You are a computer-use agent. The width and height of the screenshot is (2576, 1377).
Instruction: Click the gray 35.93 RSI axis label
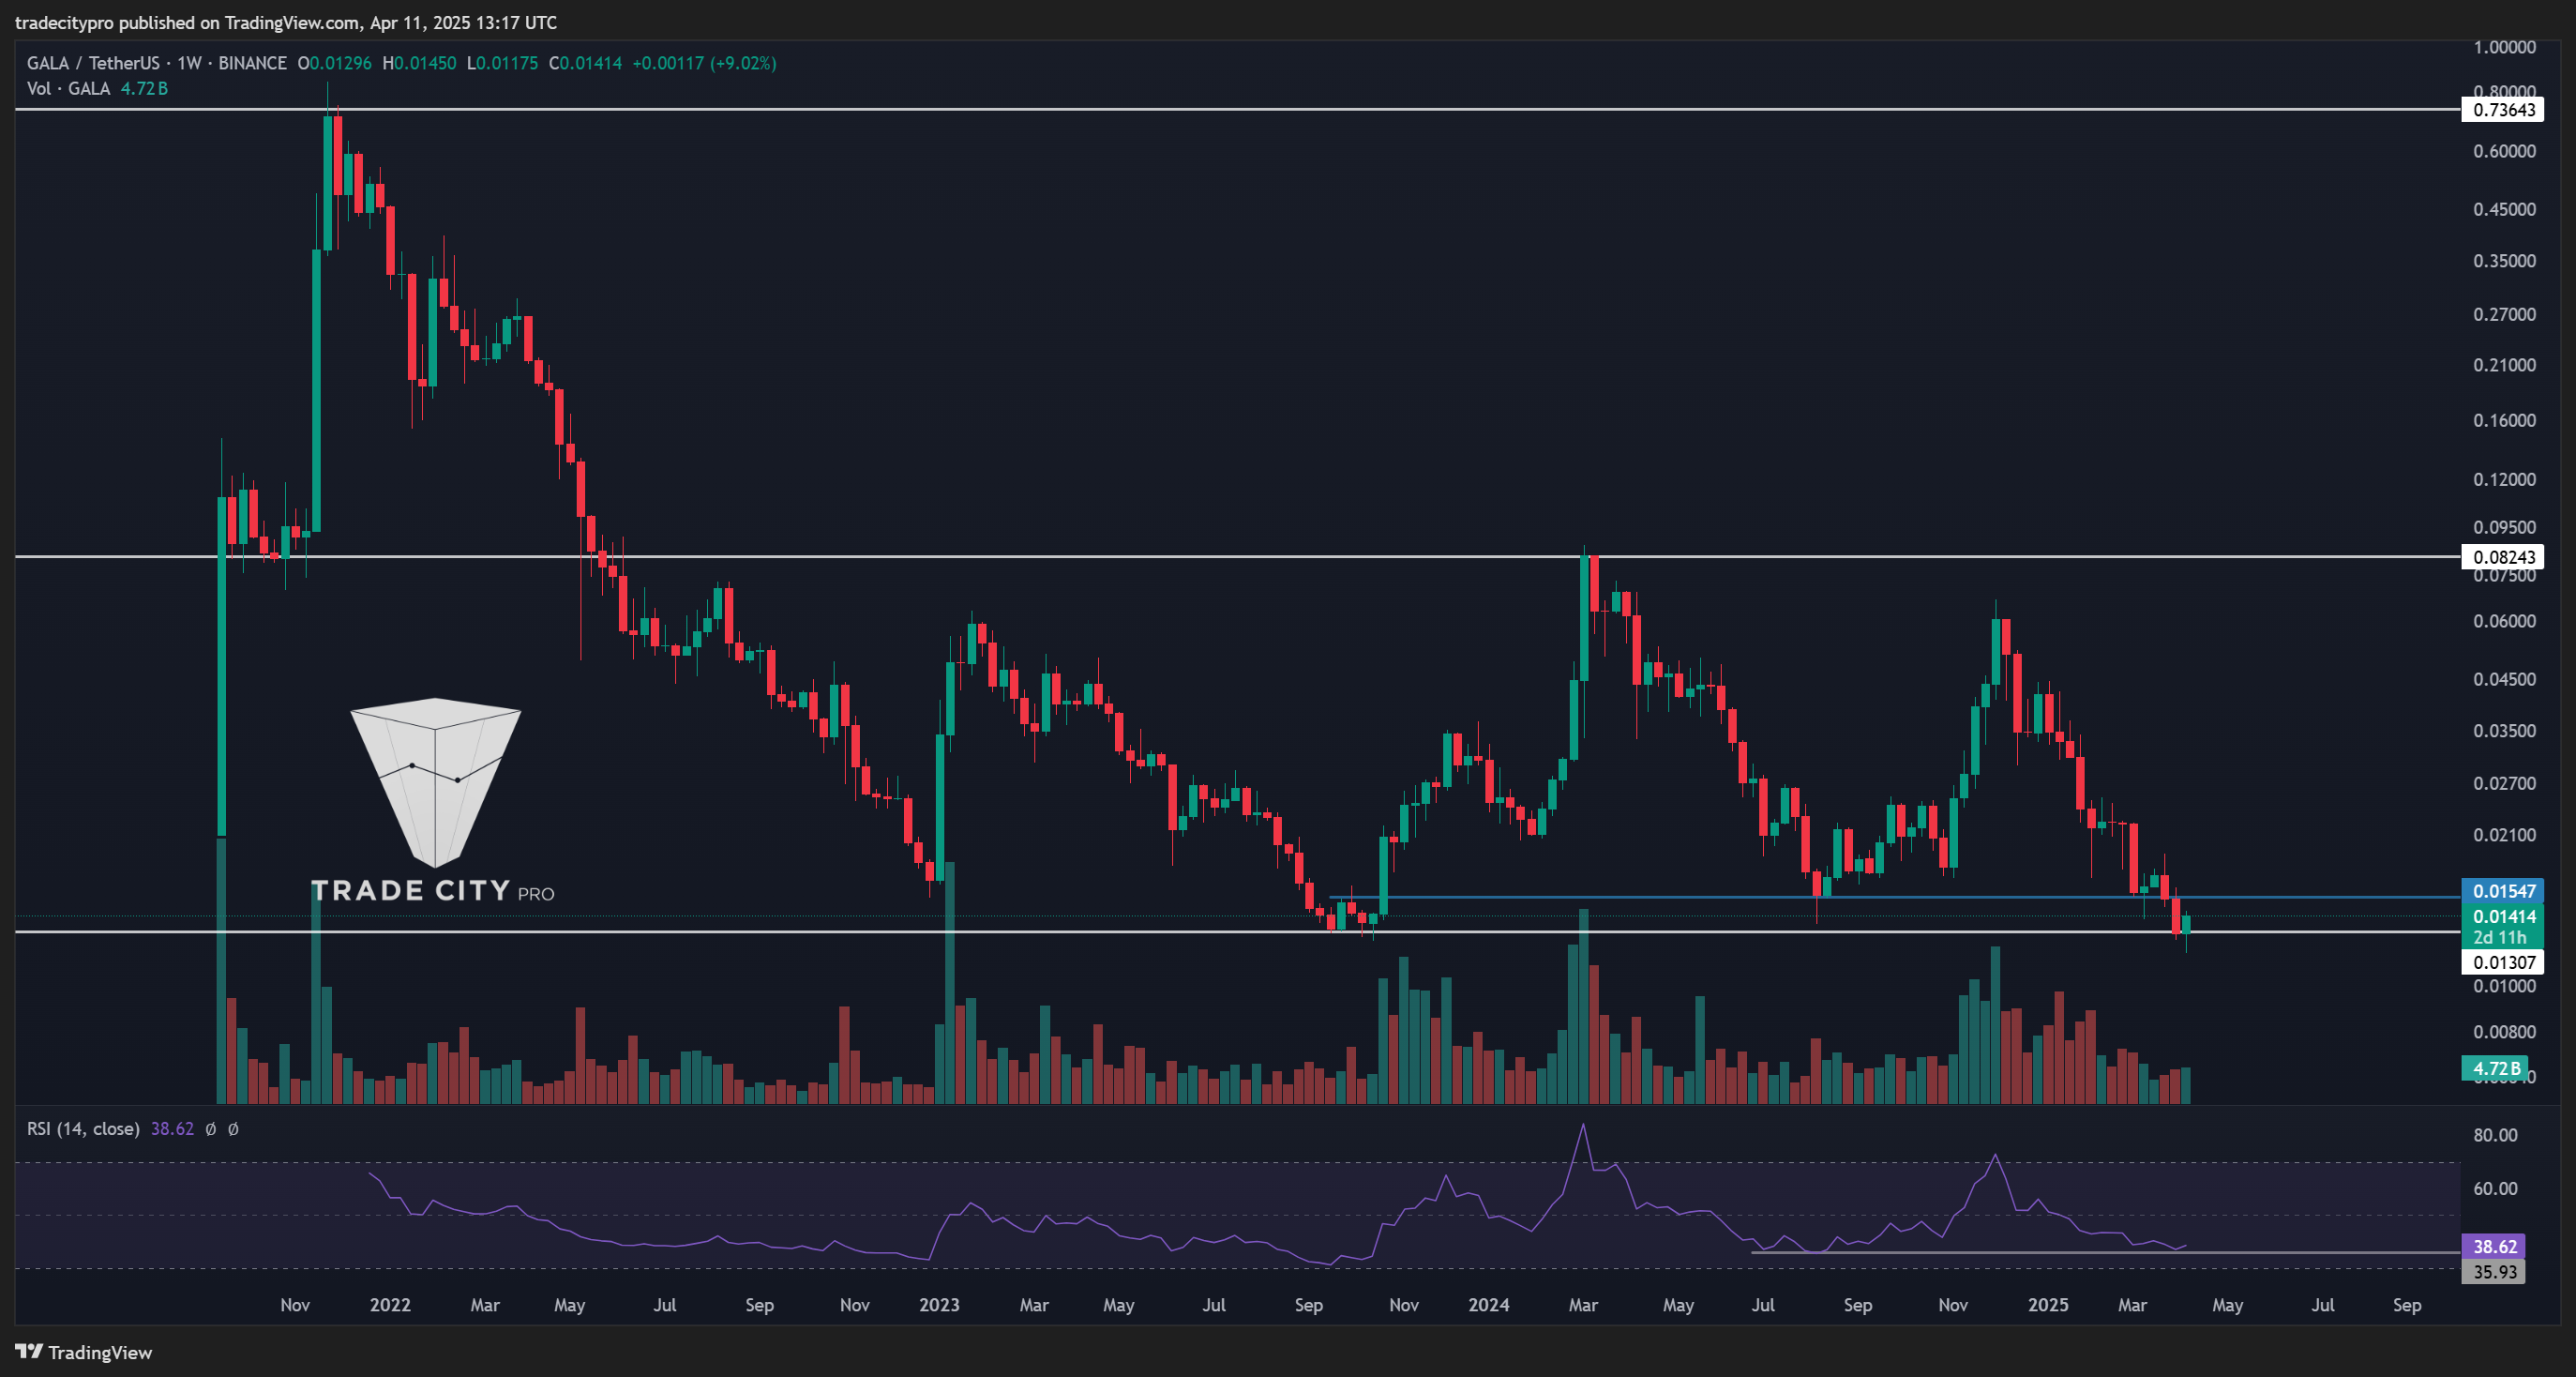pyautogui.click(x=2494, y=1272)
